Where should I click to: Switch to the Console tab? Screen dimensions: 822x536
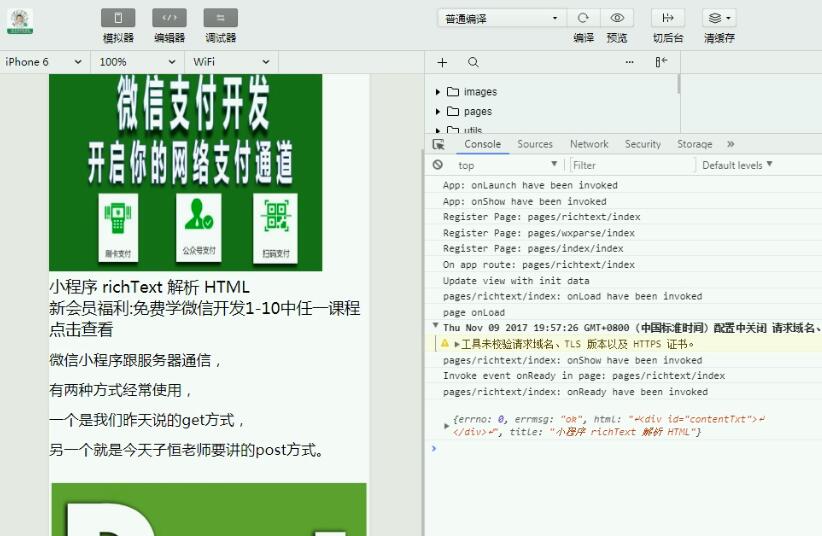[x=482, y=144]
